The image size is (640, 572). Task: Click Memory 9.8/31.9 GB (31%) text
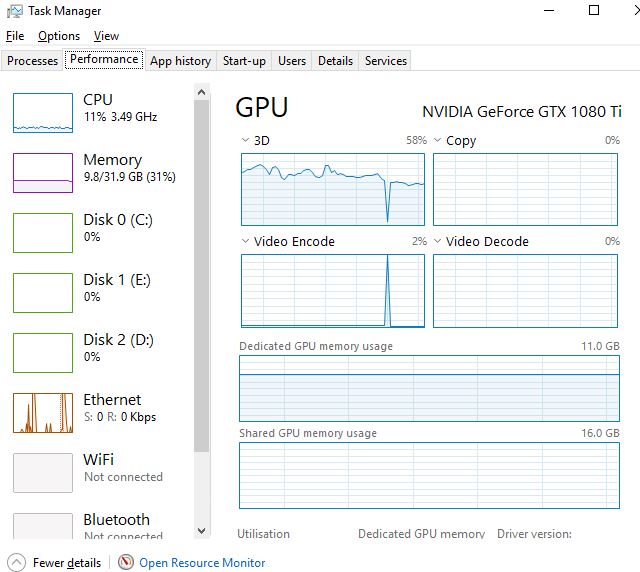click(130, 177)
